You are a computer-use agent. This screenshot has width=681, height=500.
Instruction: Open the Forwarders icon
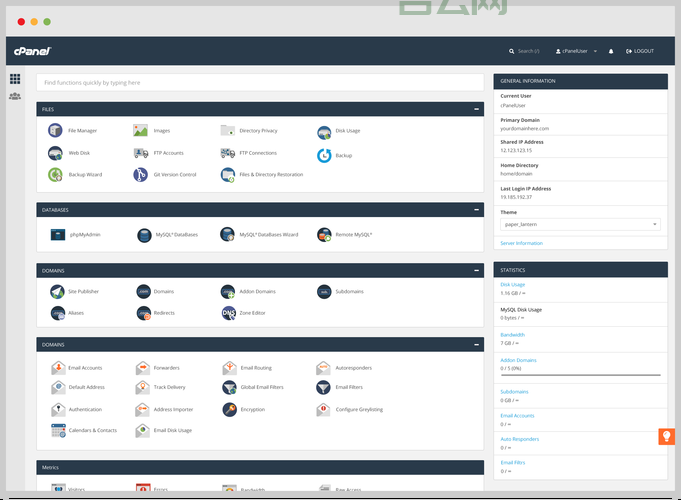click(142, 368)
